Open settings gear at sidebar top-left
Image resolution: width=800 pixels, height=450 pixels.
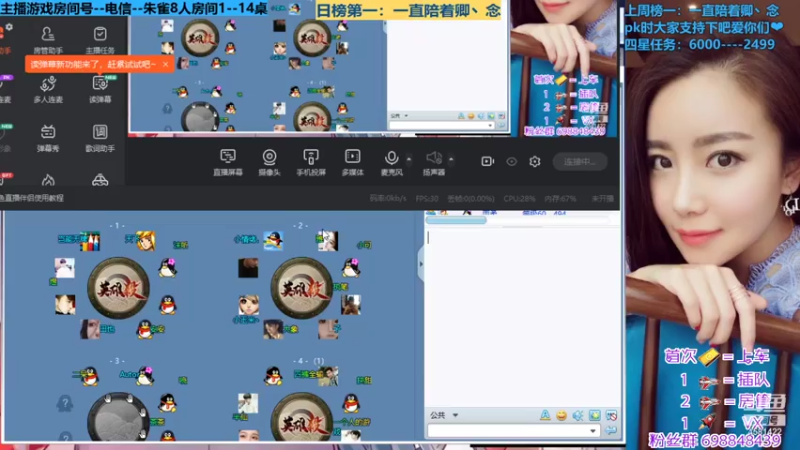(9, 27)
